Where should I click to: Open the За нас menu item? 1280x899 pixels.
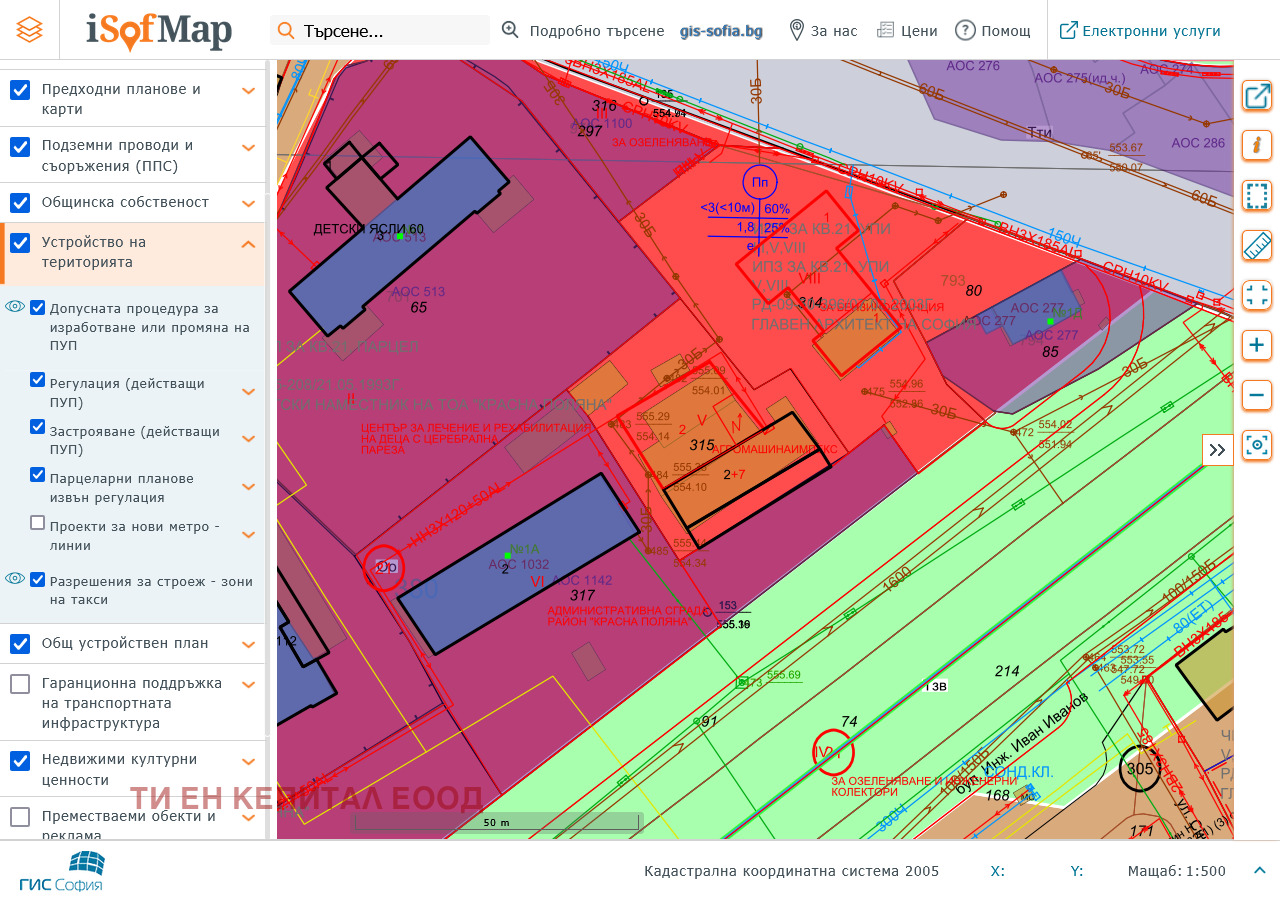click(x=823, y=30)
